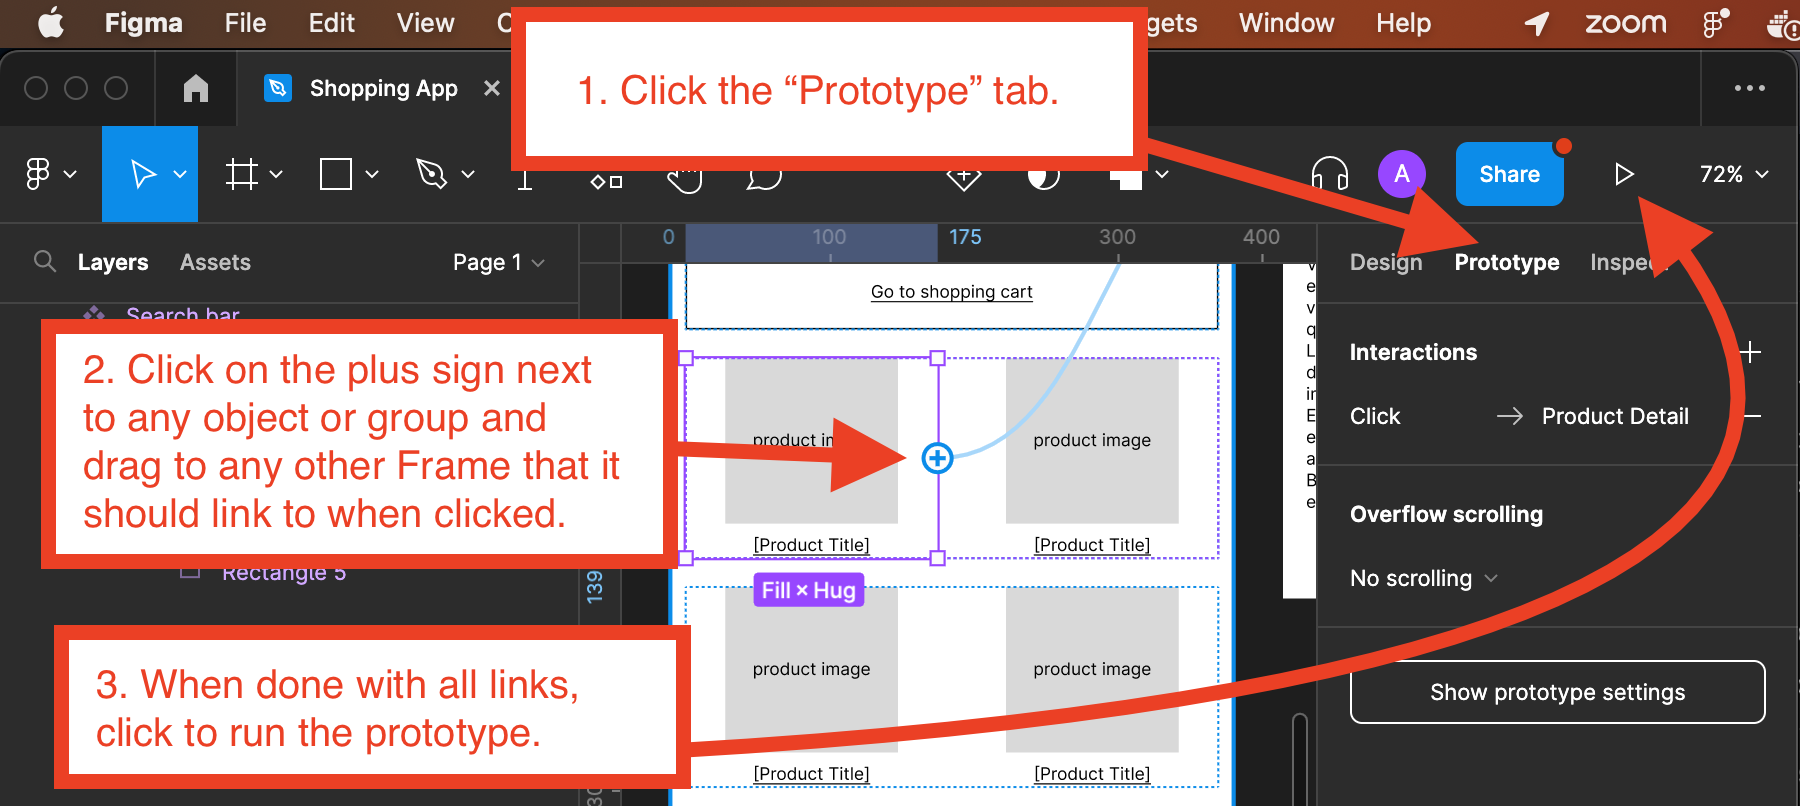1800x806 pixels.
Task: Click the blue prototype connection plus handle
Action: pos(937,458)
